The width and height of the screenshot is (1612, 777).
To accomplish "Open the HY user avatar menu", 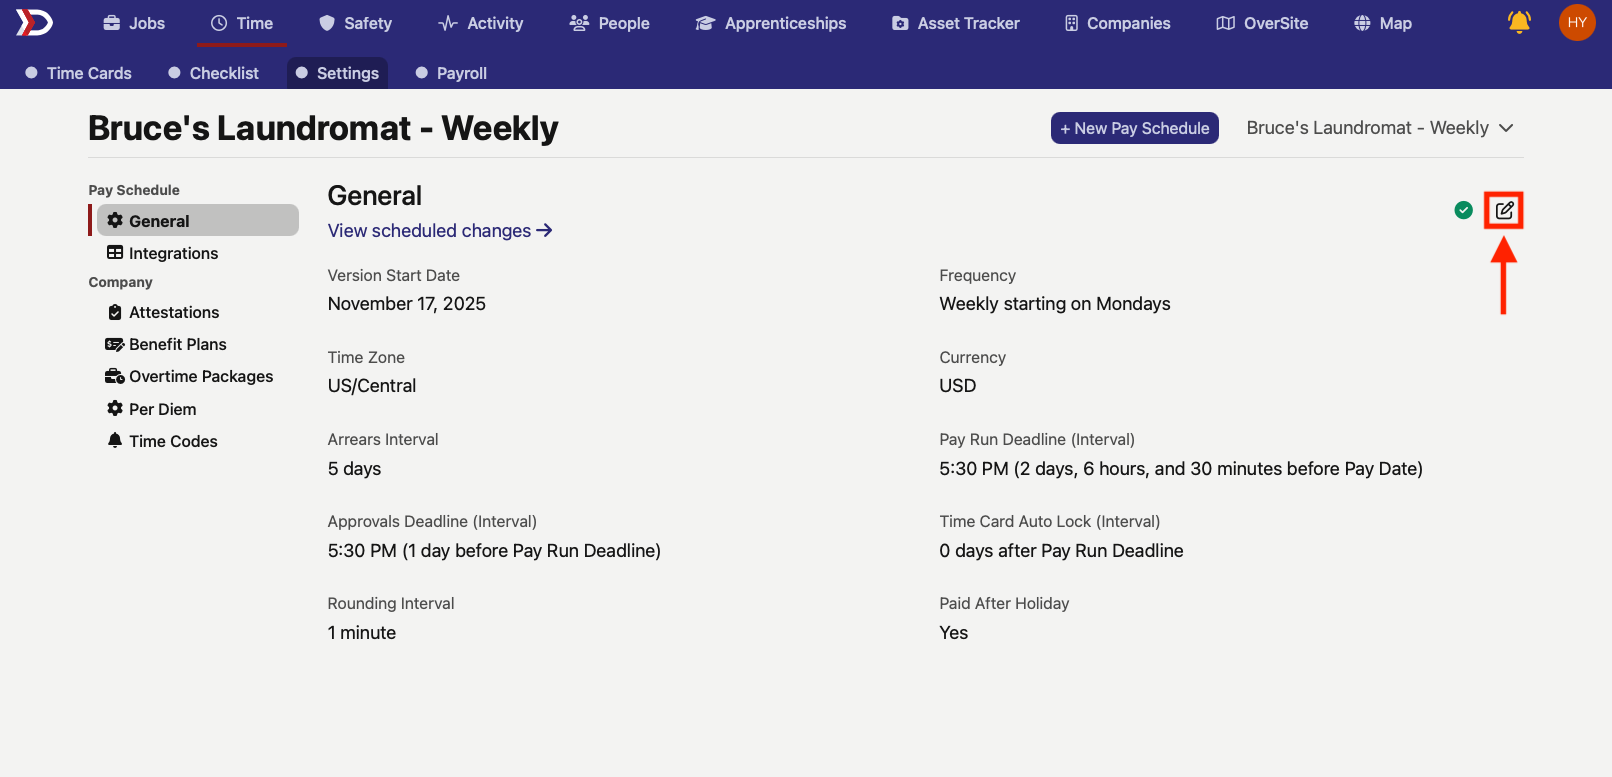I will click(x=1577, y=22).
